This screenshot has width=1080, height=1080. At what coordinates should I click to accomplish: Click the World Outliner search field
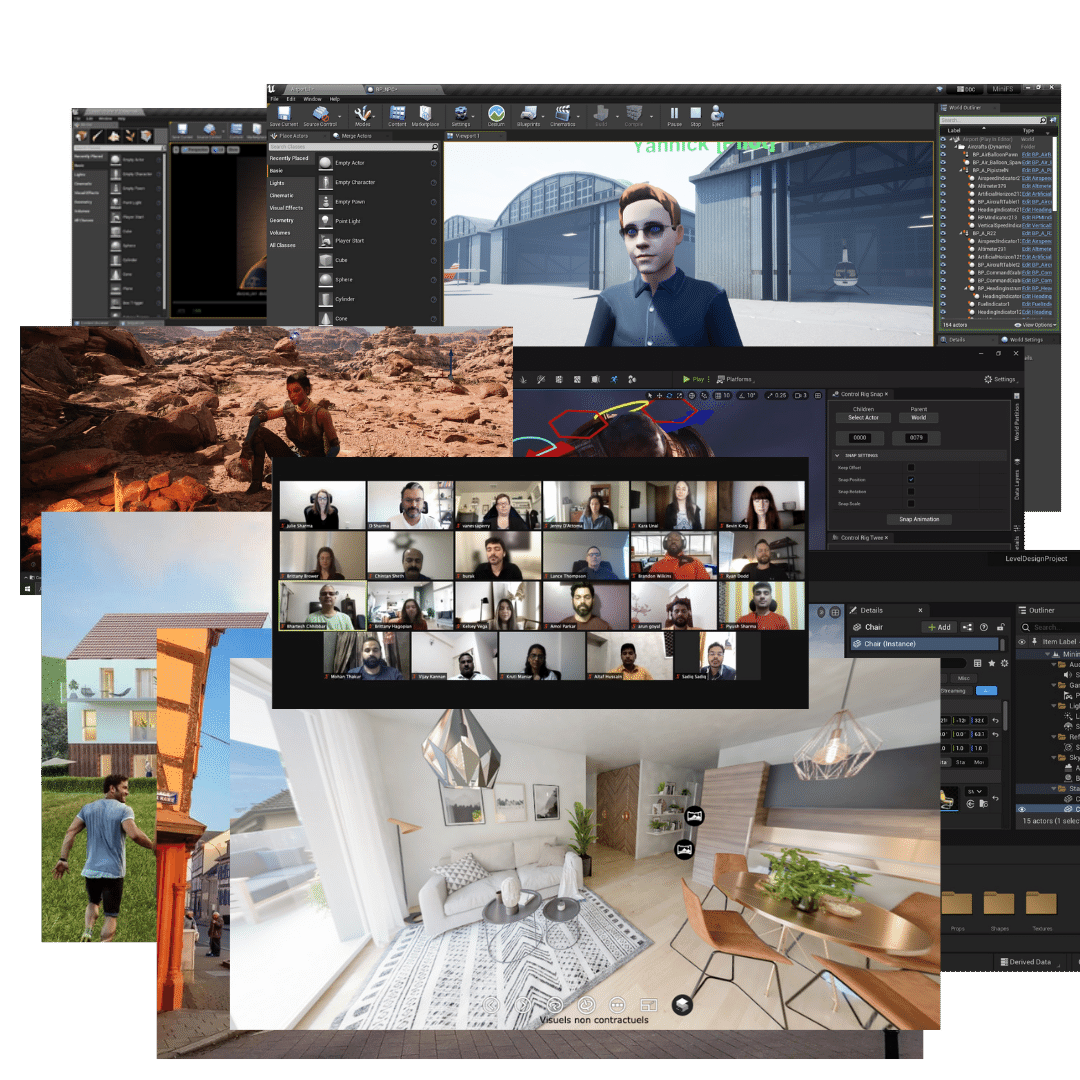pyautogui.click(x=993, y=121)
